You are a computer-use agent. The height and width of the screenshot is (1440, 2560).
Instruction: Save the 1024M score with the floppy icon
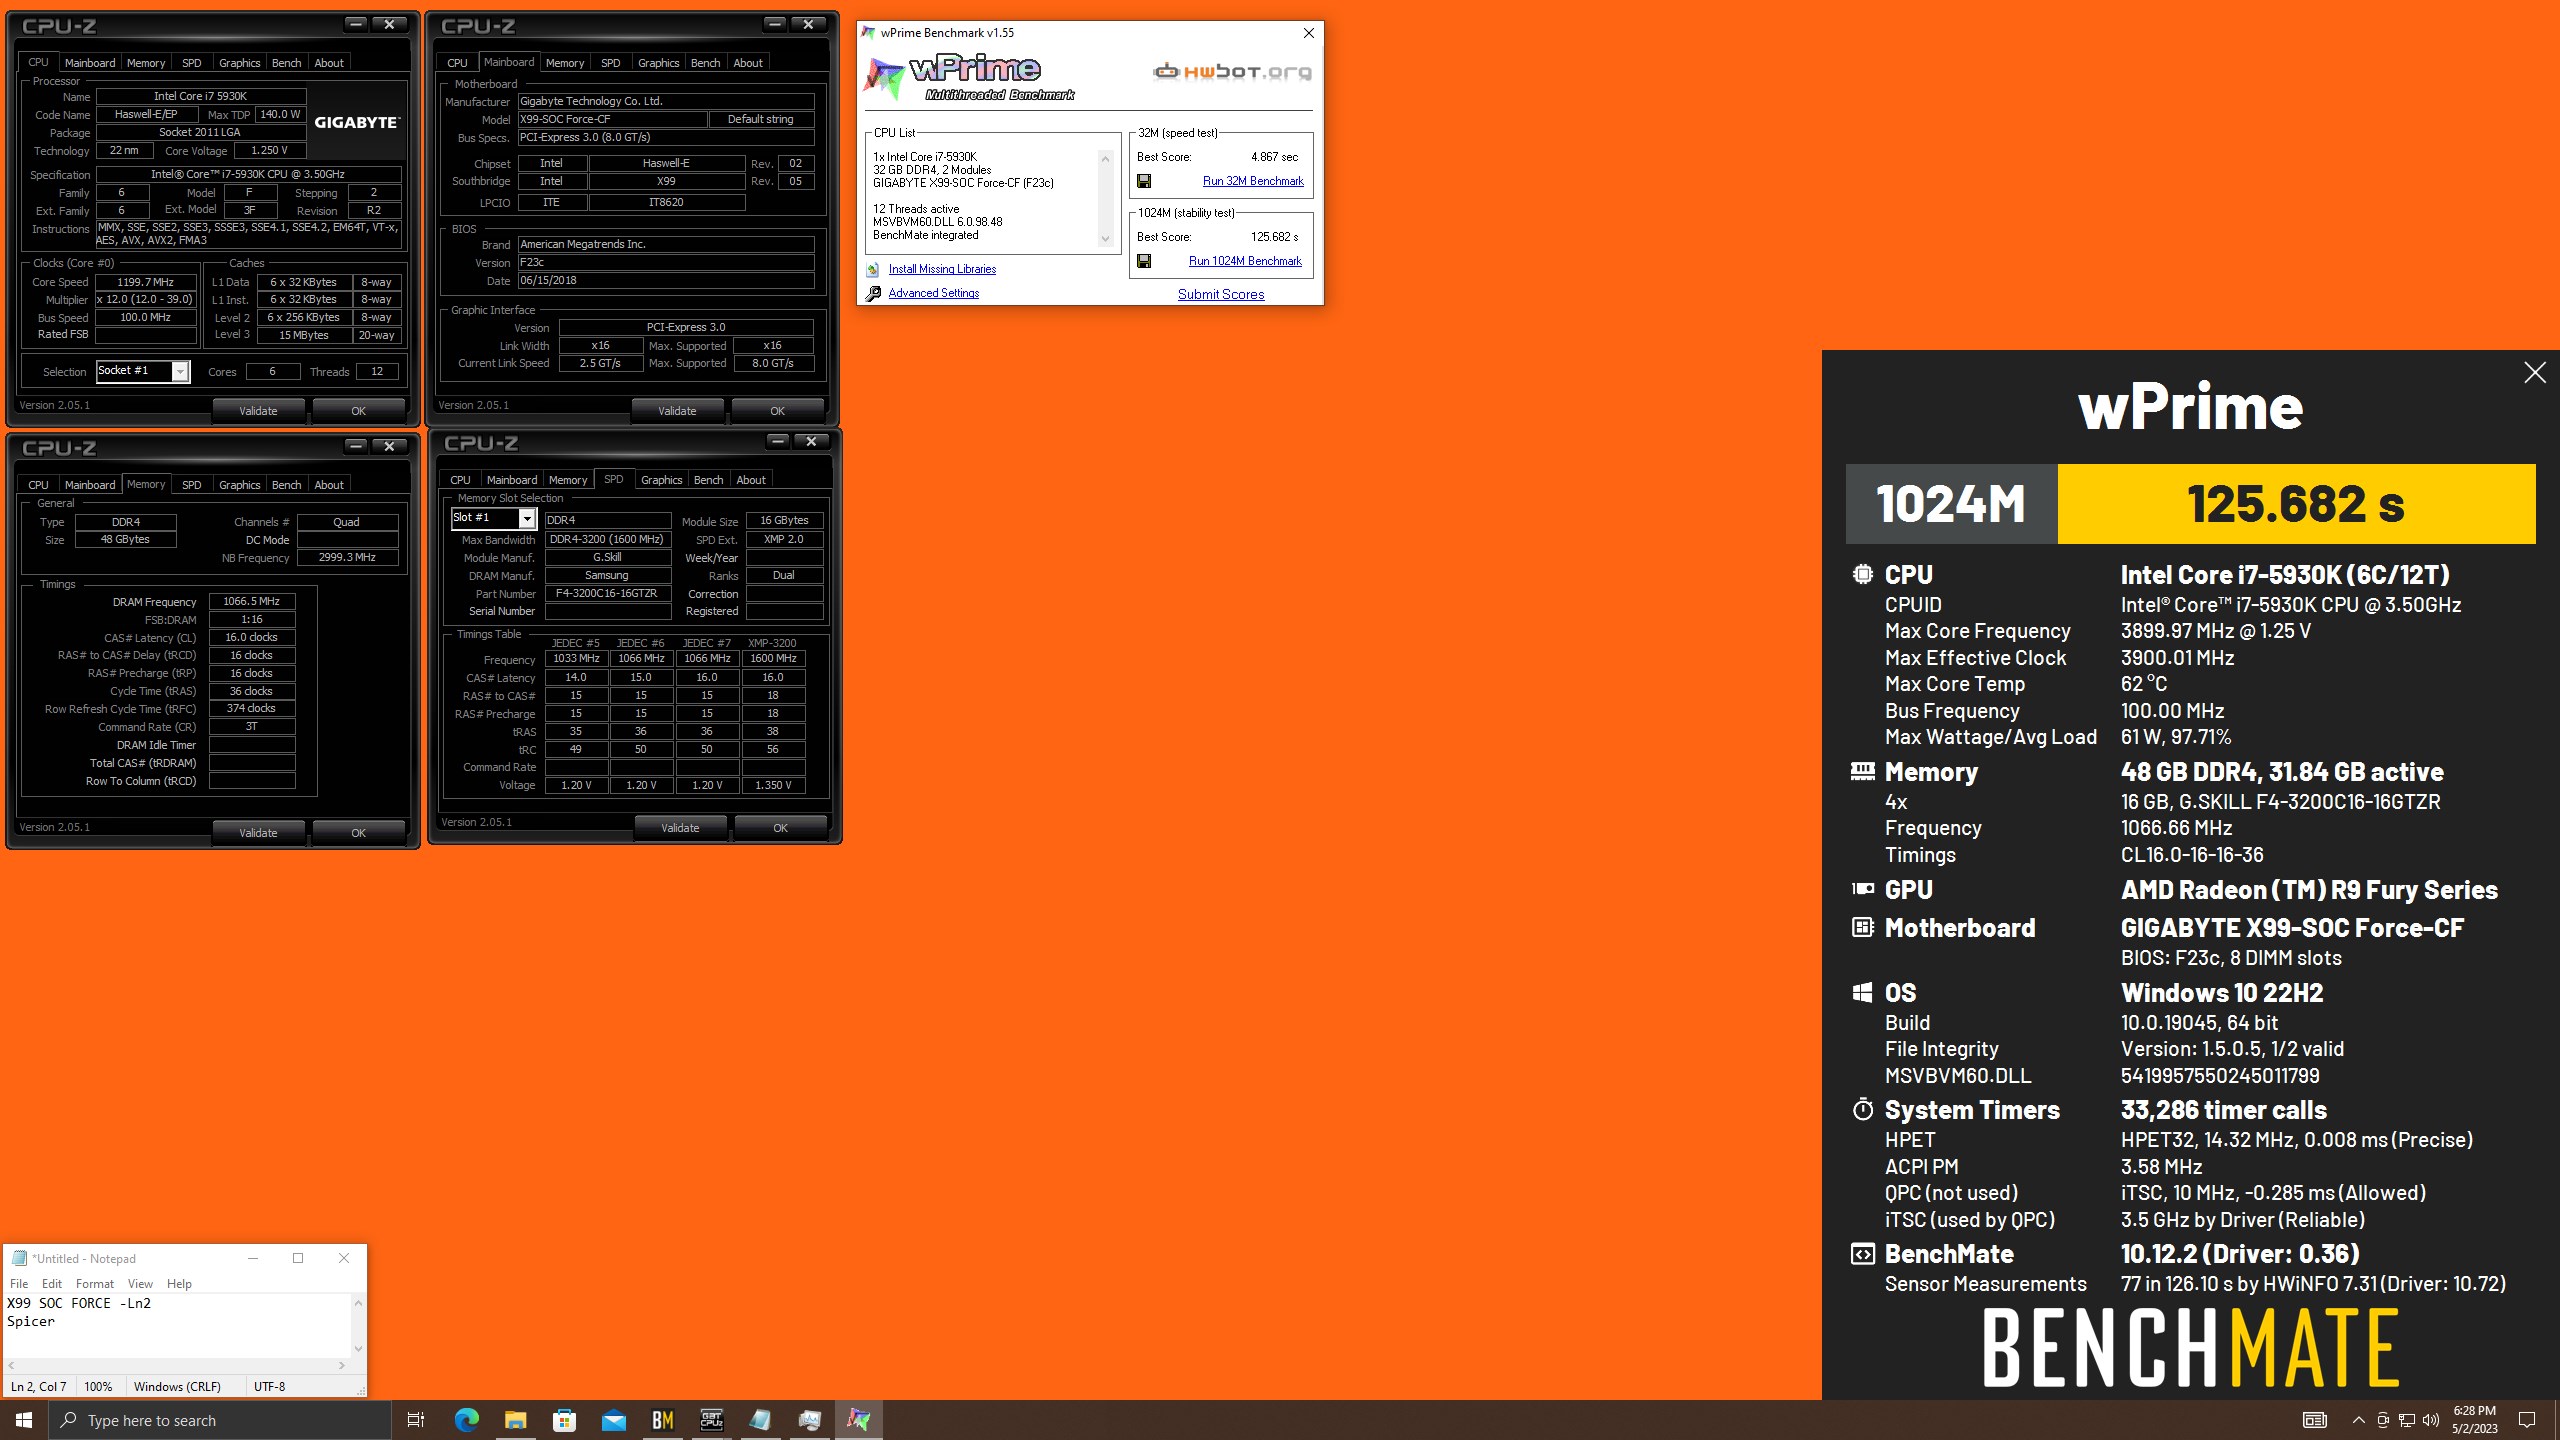(x=1144, y=261)
